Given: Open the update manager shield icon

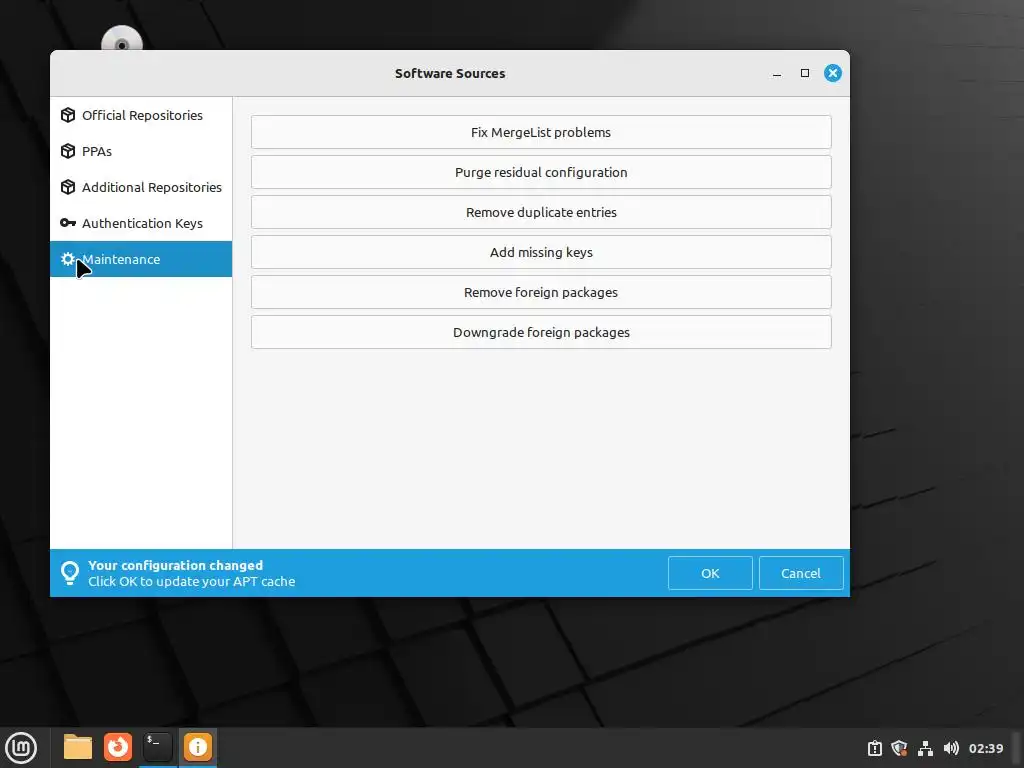Looking at the screenshot, I should [x=899, y=748].
